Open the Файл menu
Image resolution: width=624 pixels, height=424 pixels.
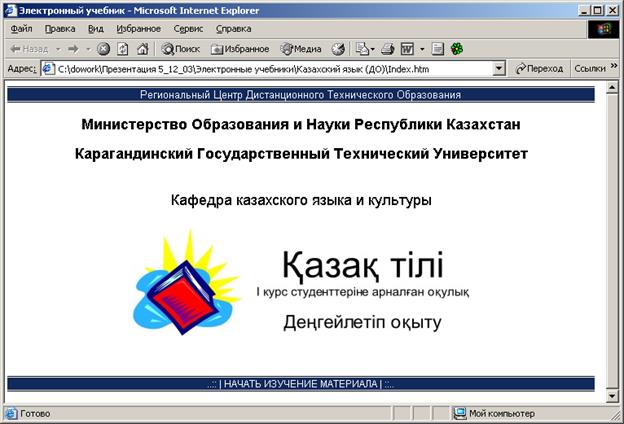tap(21, 29)
